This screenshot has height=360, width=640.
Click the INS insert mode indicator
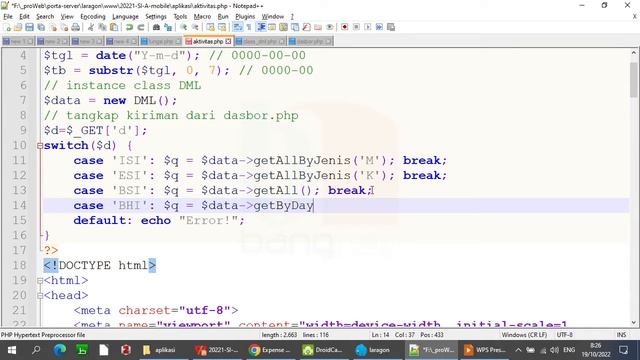coord(621,335)
